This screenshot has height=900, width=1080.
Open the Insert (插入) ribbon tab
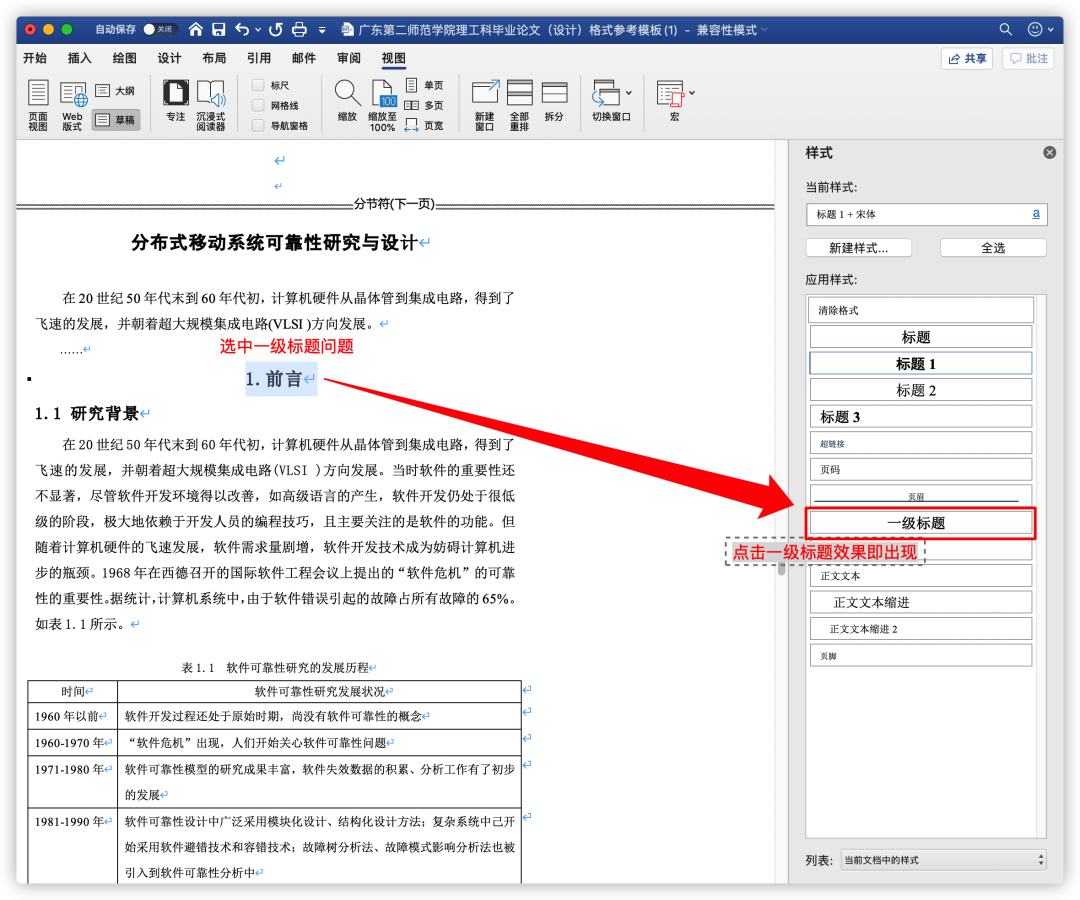tap(80, 59)
